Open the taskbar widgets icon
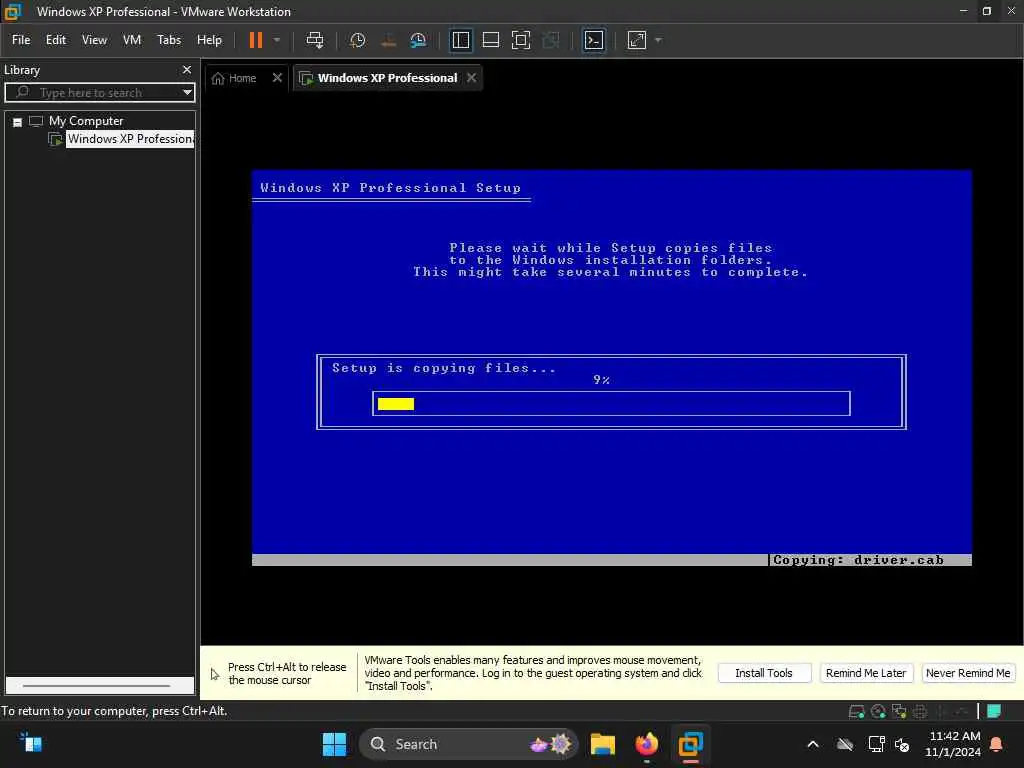 click(x=31, y=743)
